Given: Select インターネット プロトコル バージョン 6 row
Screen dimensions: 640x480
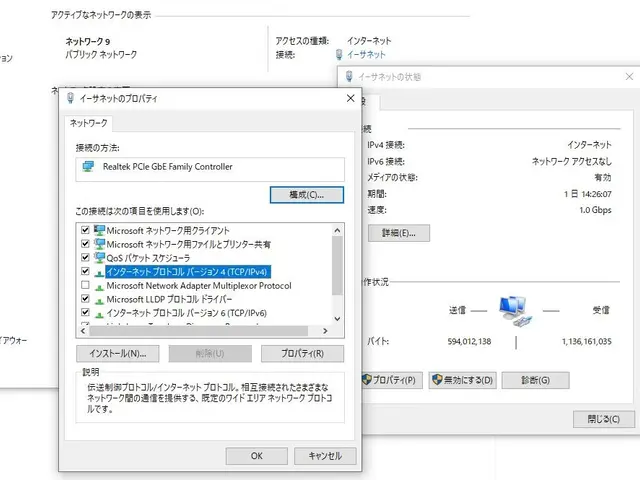Looking at the screenshot, I should click(x=187, y=313).
